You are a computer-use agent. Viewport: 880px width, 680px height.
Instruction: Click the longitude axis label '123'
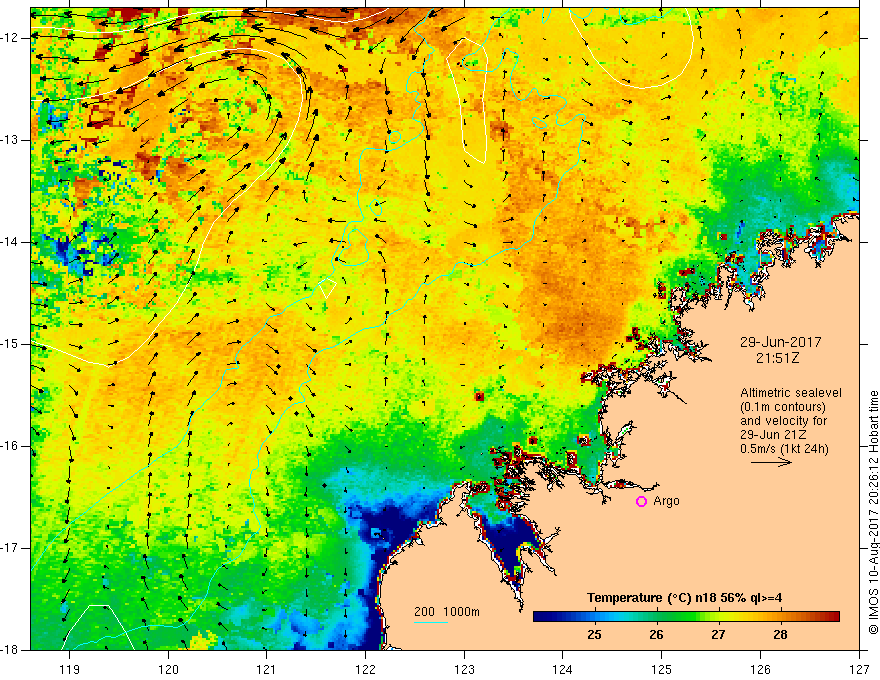(464, 669)
